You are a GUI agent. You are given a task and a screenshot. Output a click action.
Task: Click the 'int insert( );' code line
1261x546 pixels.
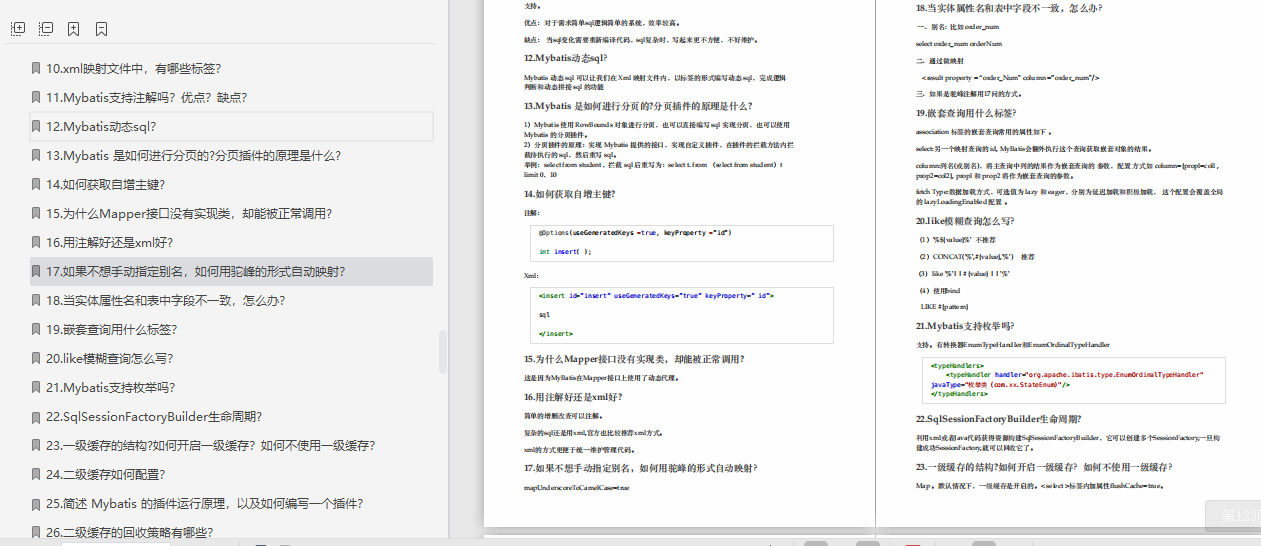point(565,251)
